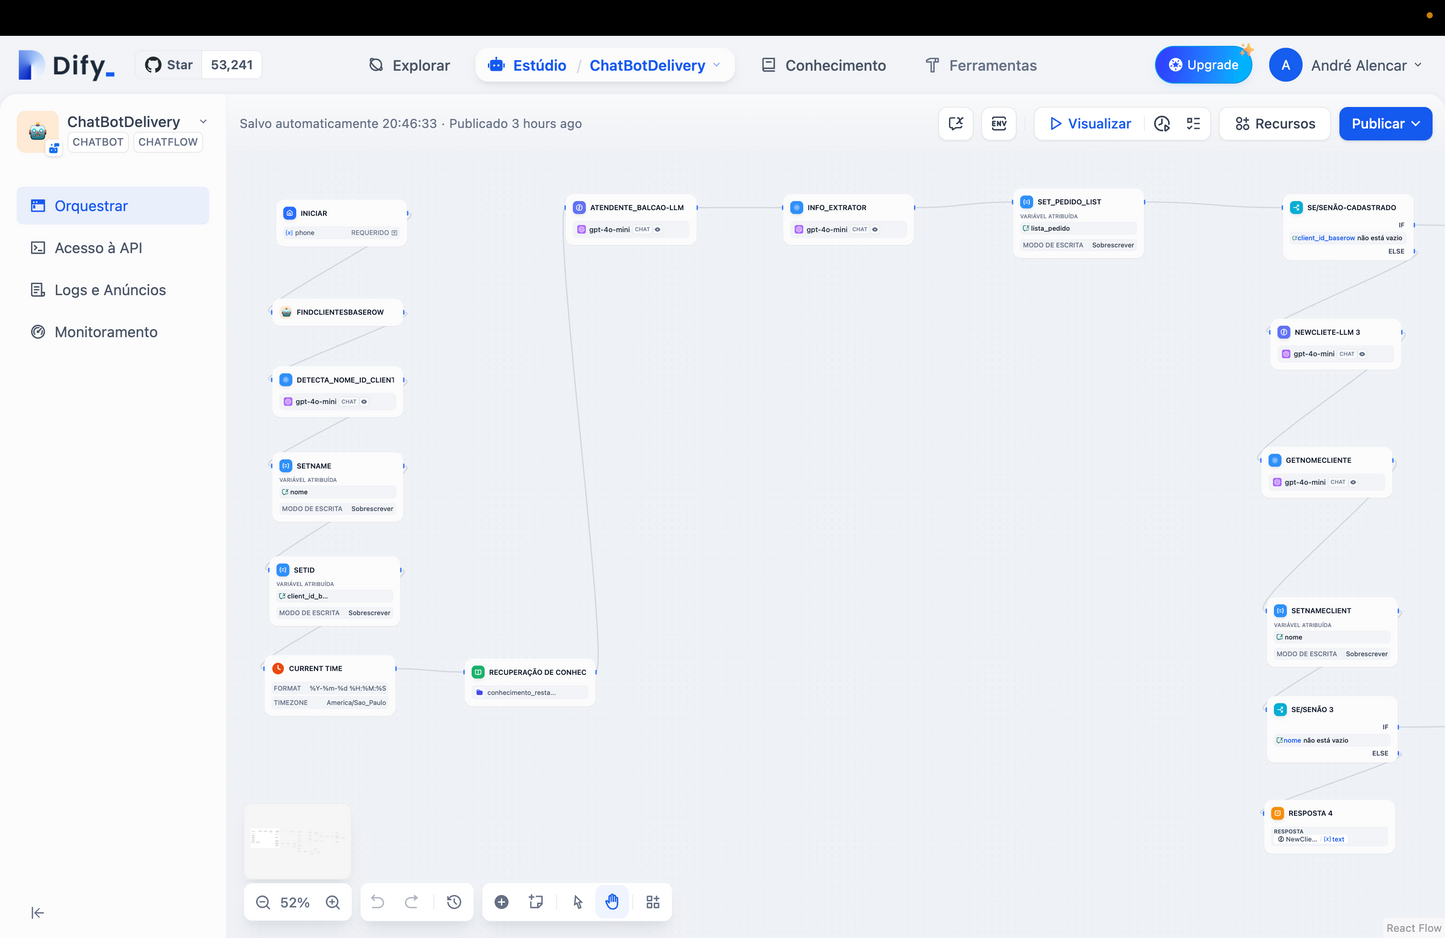This screenshot has height=938, width=1445.
Task: Click the conhecimento_resta... knowledge entry
Action: [x=530, y=692]
